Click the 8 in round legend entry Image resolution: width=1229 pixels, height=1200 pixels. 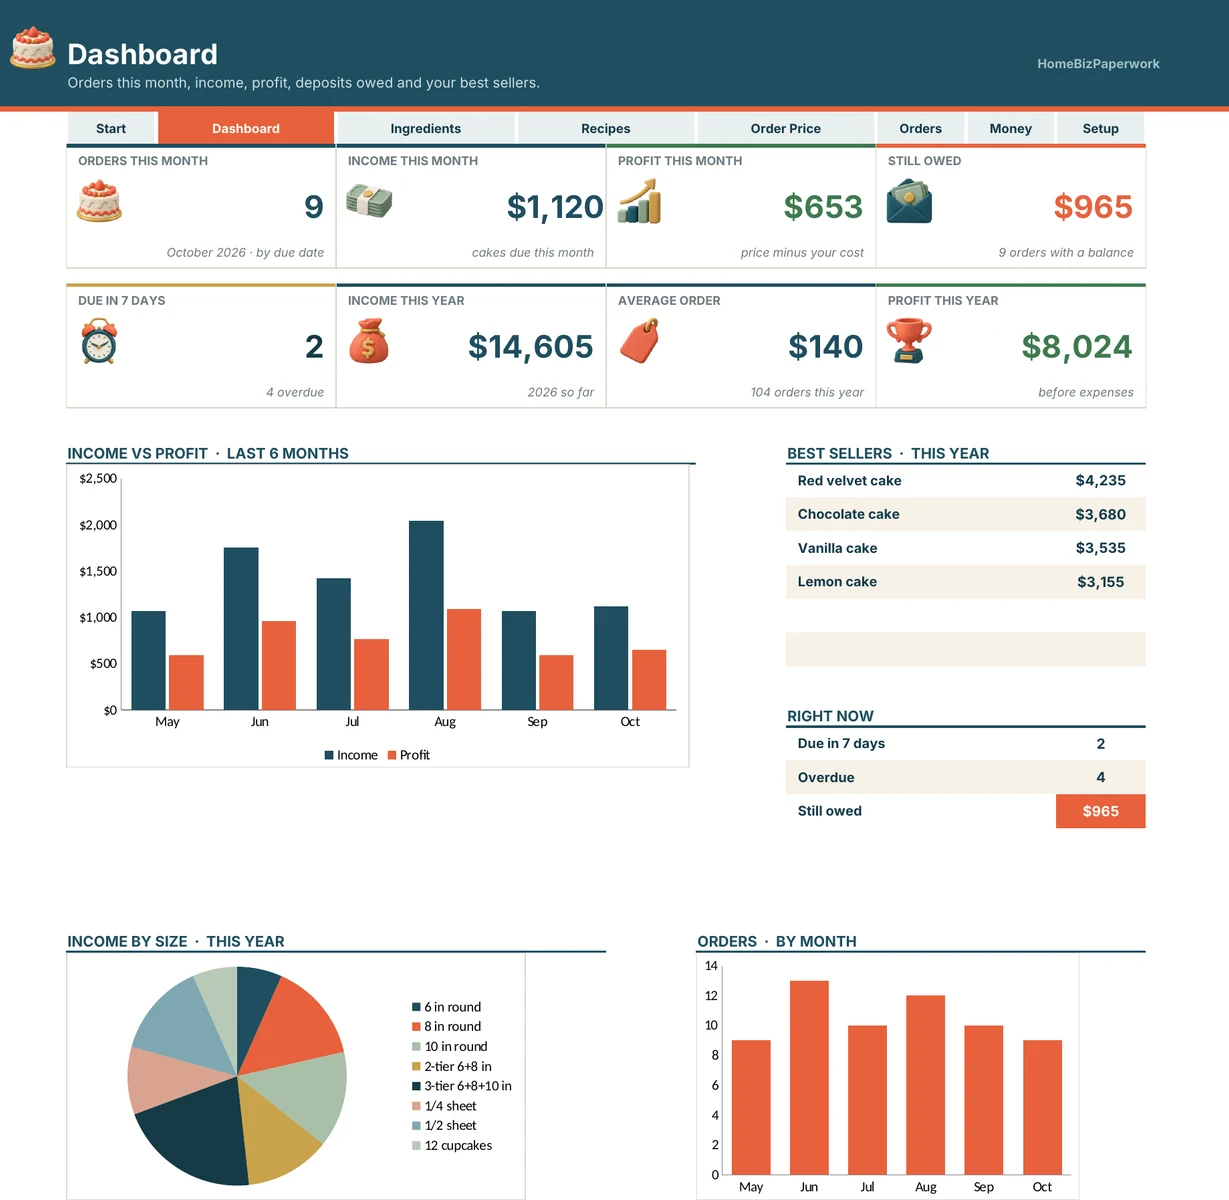coord(447,1026)
